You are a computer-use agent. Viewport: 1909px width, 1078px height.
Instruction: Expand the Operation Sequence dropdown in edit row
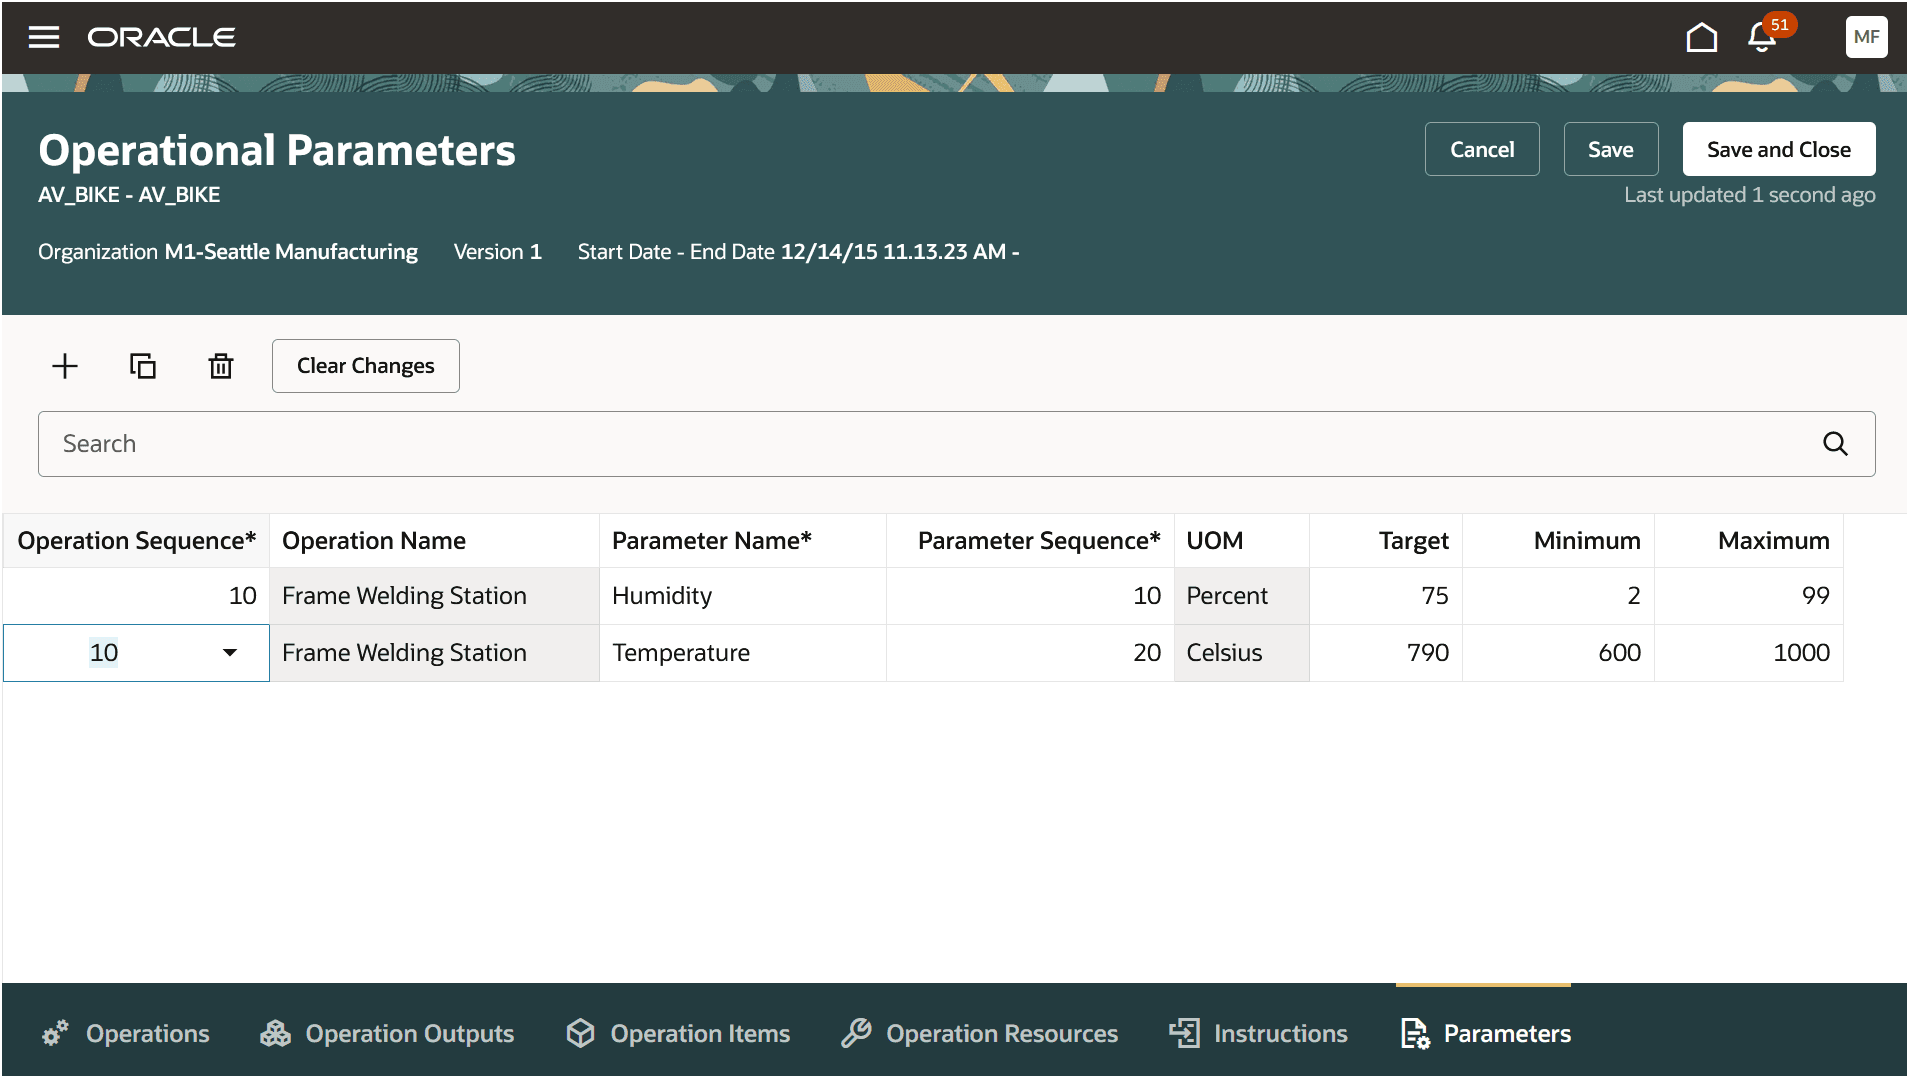(231, 652)
